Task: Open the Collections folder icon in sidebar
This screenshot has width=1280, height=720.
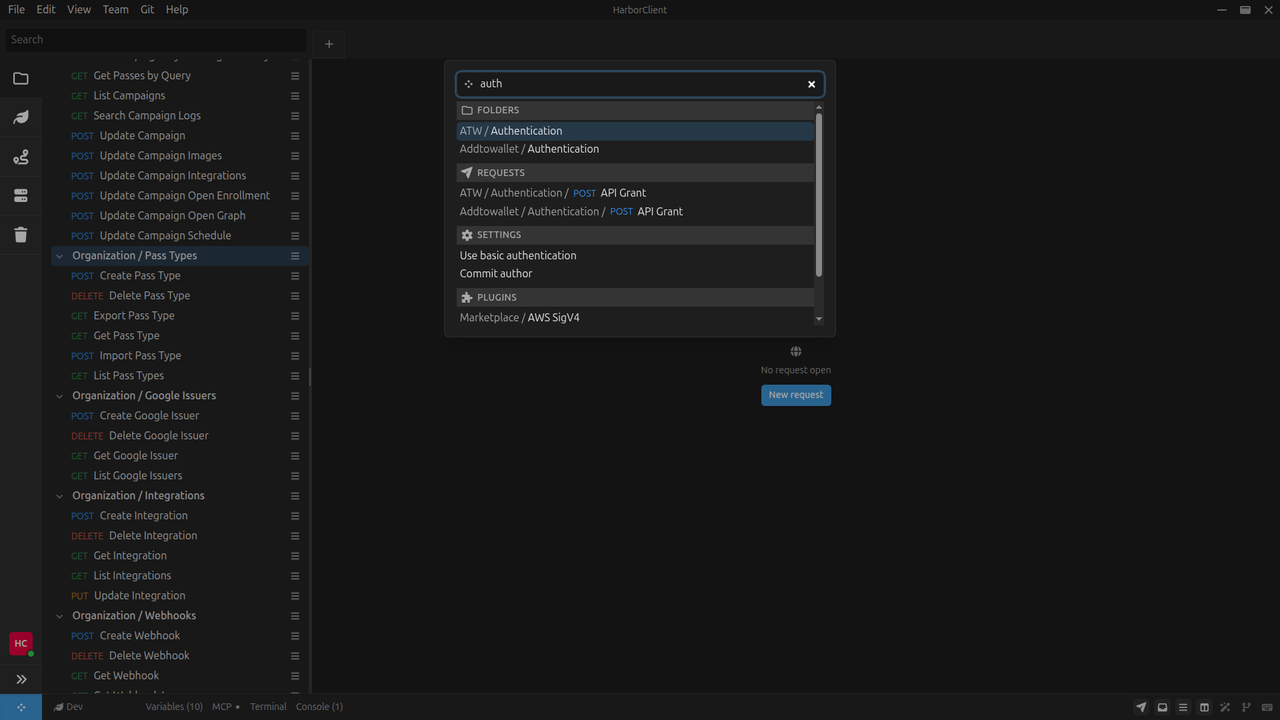Action: [21, 78]
